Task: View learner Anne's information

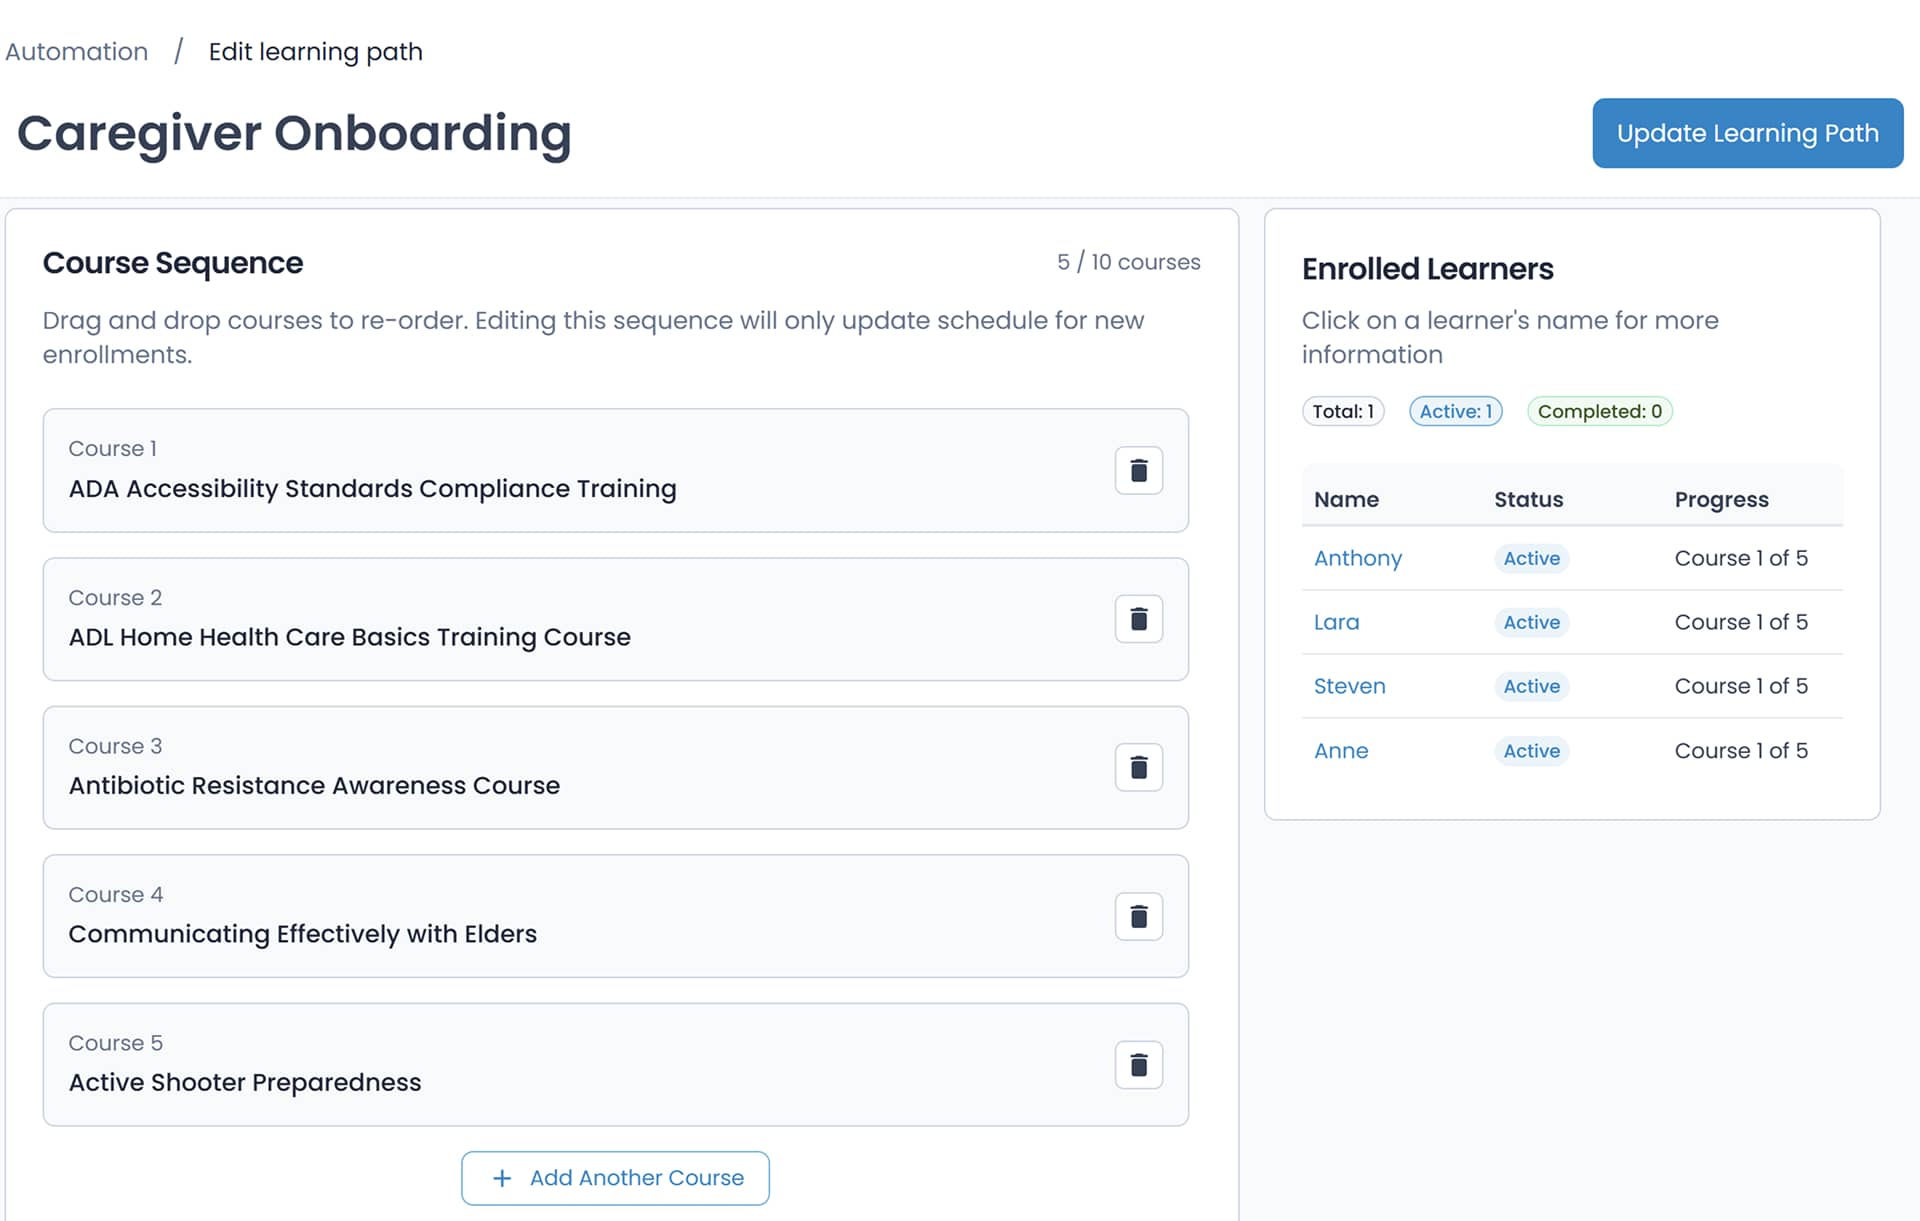Action: point(1340,751)
